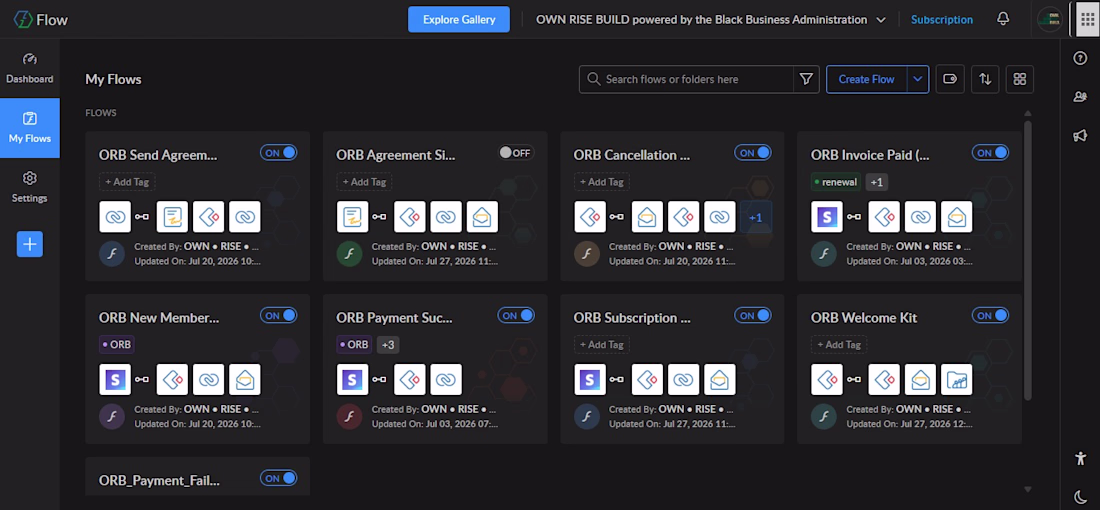Switch to night mode moon icon
The height and width of the screenshot is (510, 1100).
point(1080,495)
